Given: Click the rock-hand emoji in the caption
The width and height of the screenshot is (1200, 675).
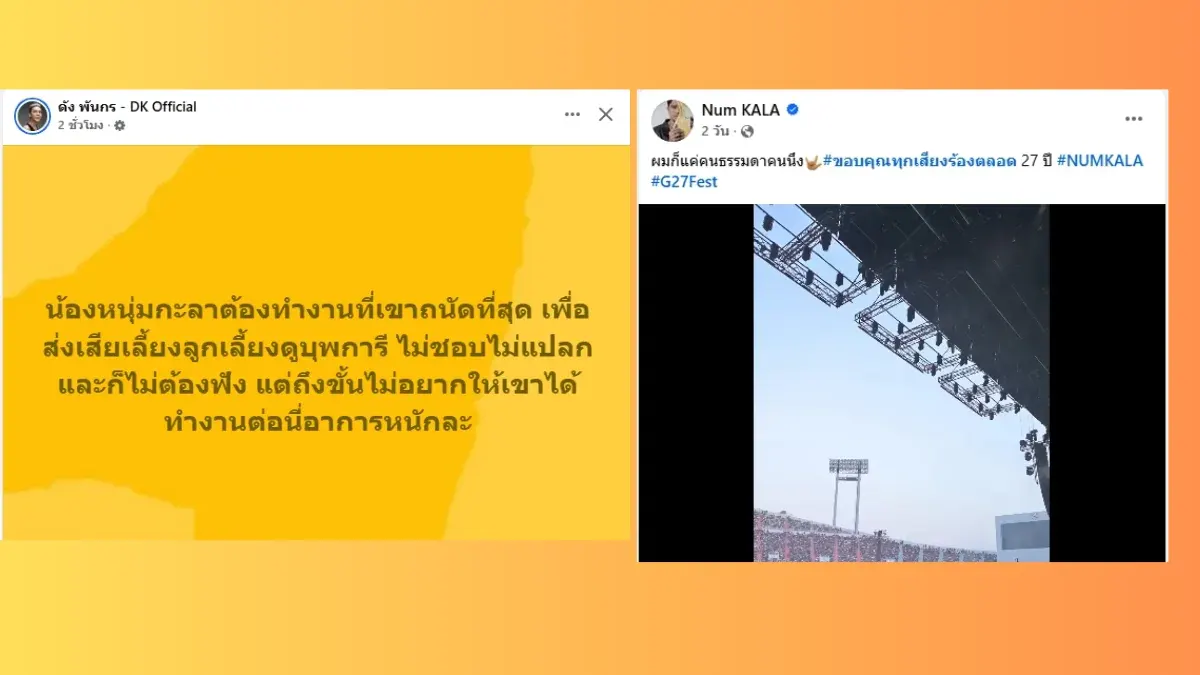Looking at the screenshot, I should point(814,161).
